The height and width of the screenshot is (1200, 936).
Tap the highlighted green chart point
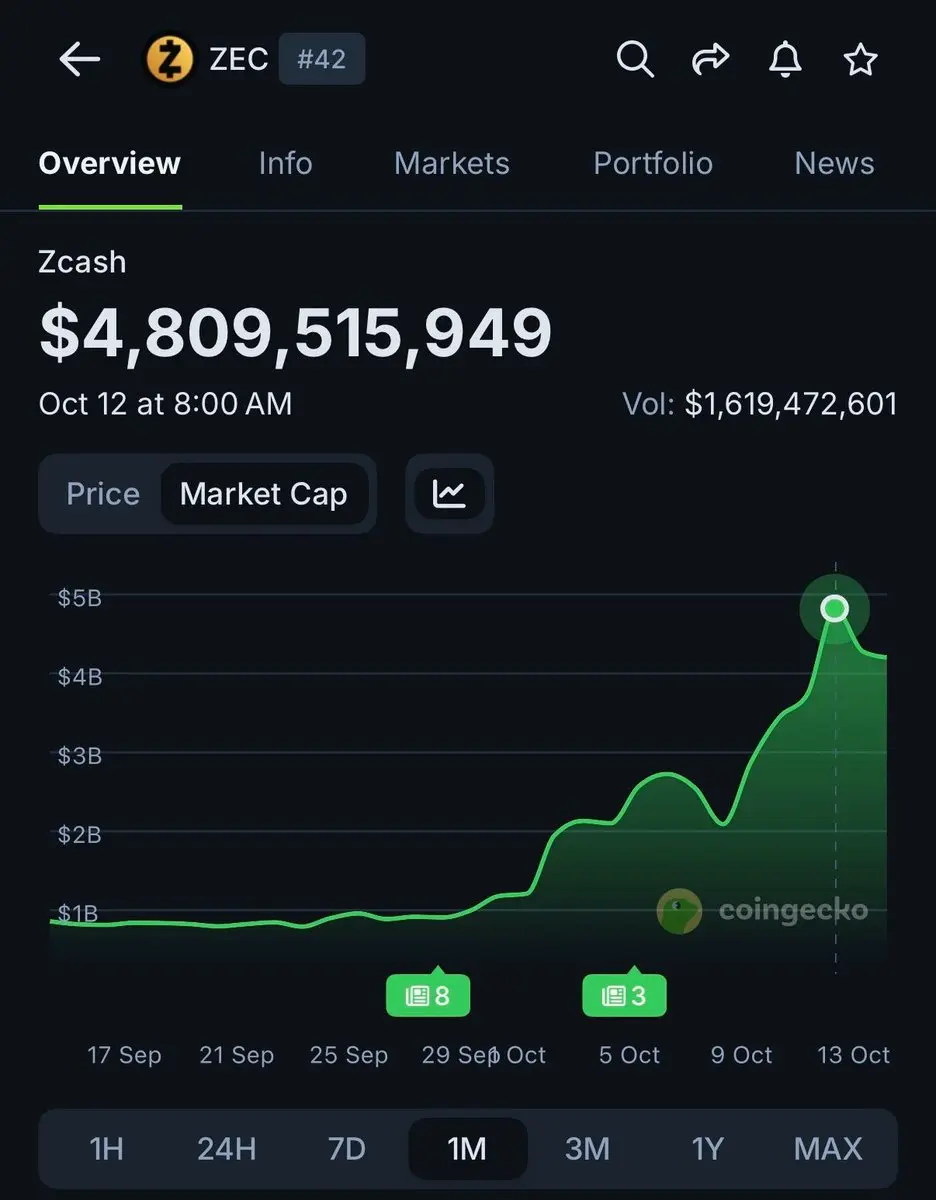[x=834, y=608]
